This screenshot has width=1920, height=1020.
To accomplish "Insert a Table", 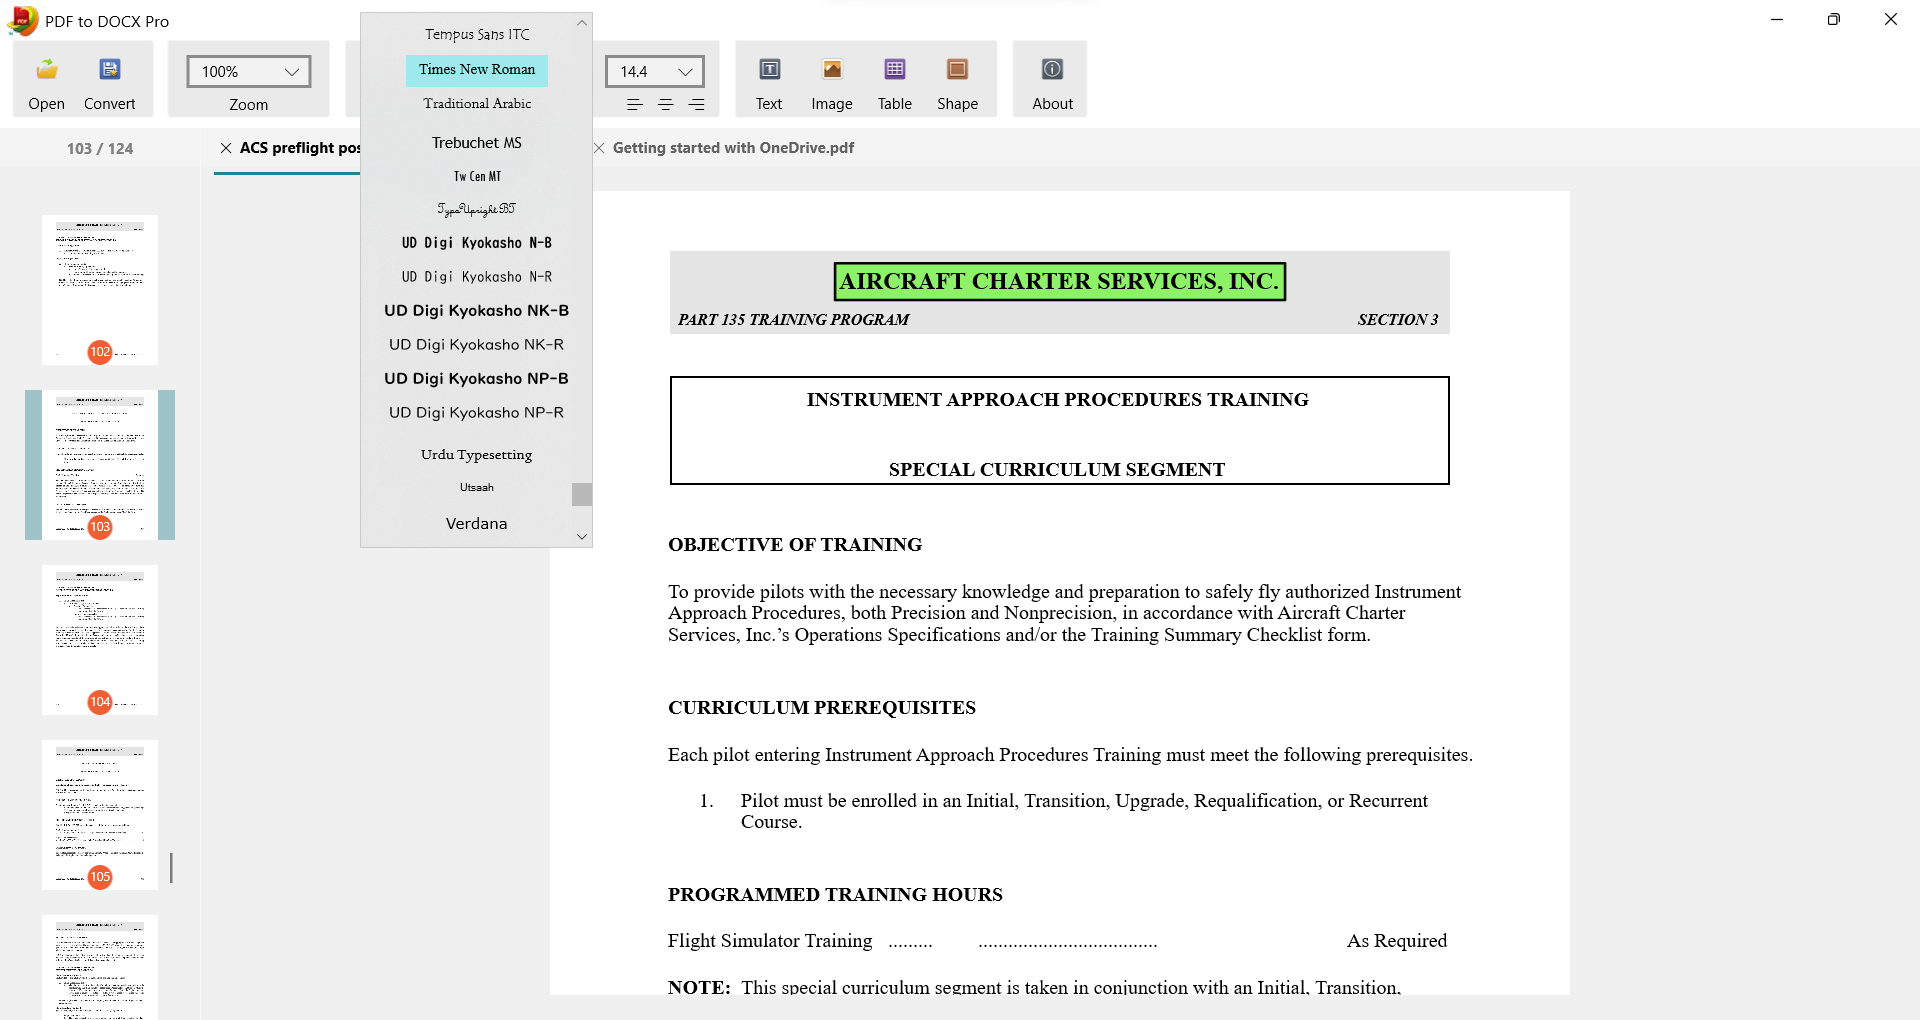I will pos(894,80).
